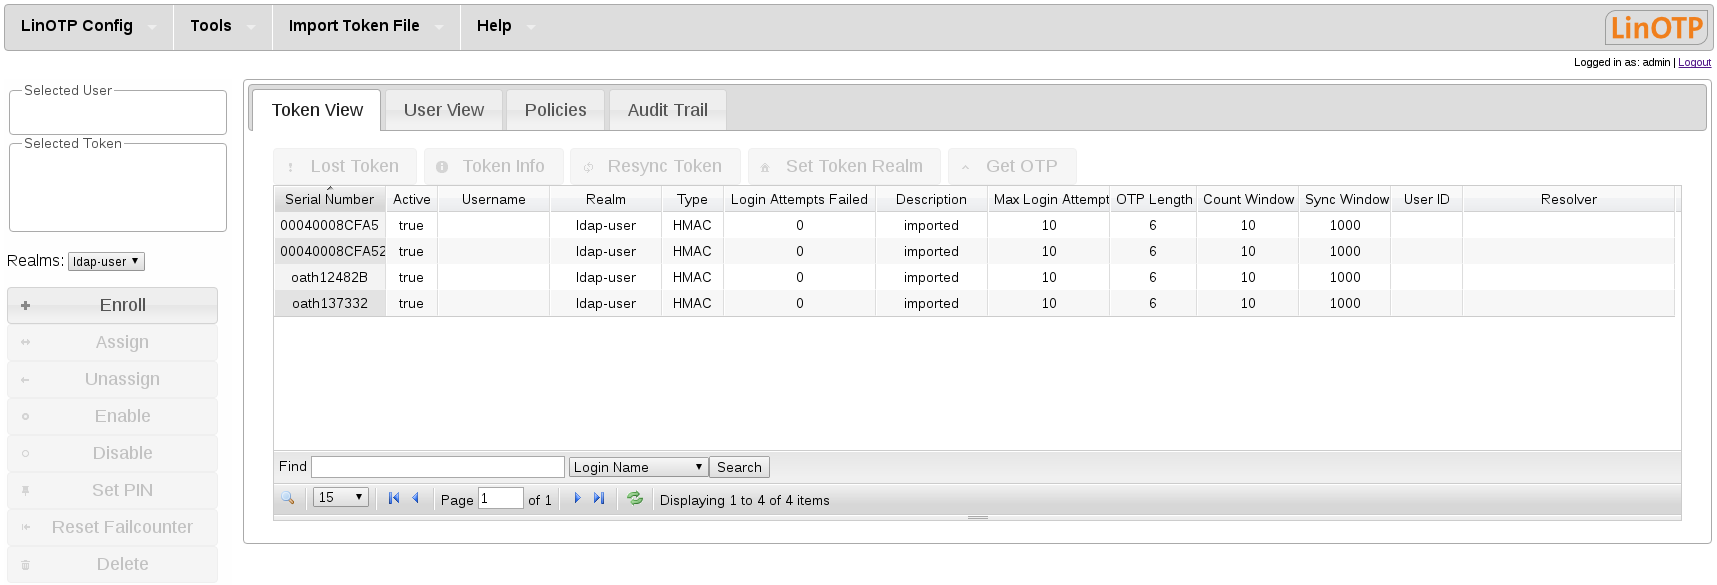
Task: Click into the Find text field
Action: (x=437, y=467)
